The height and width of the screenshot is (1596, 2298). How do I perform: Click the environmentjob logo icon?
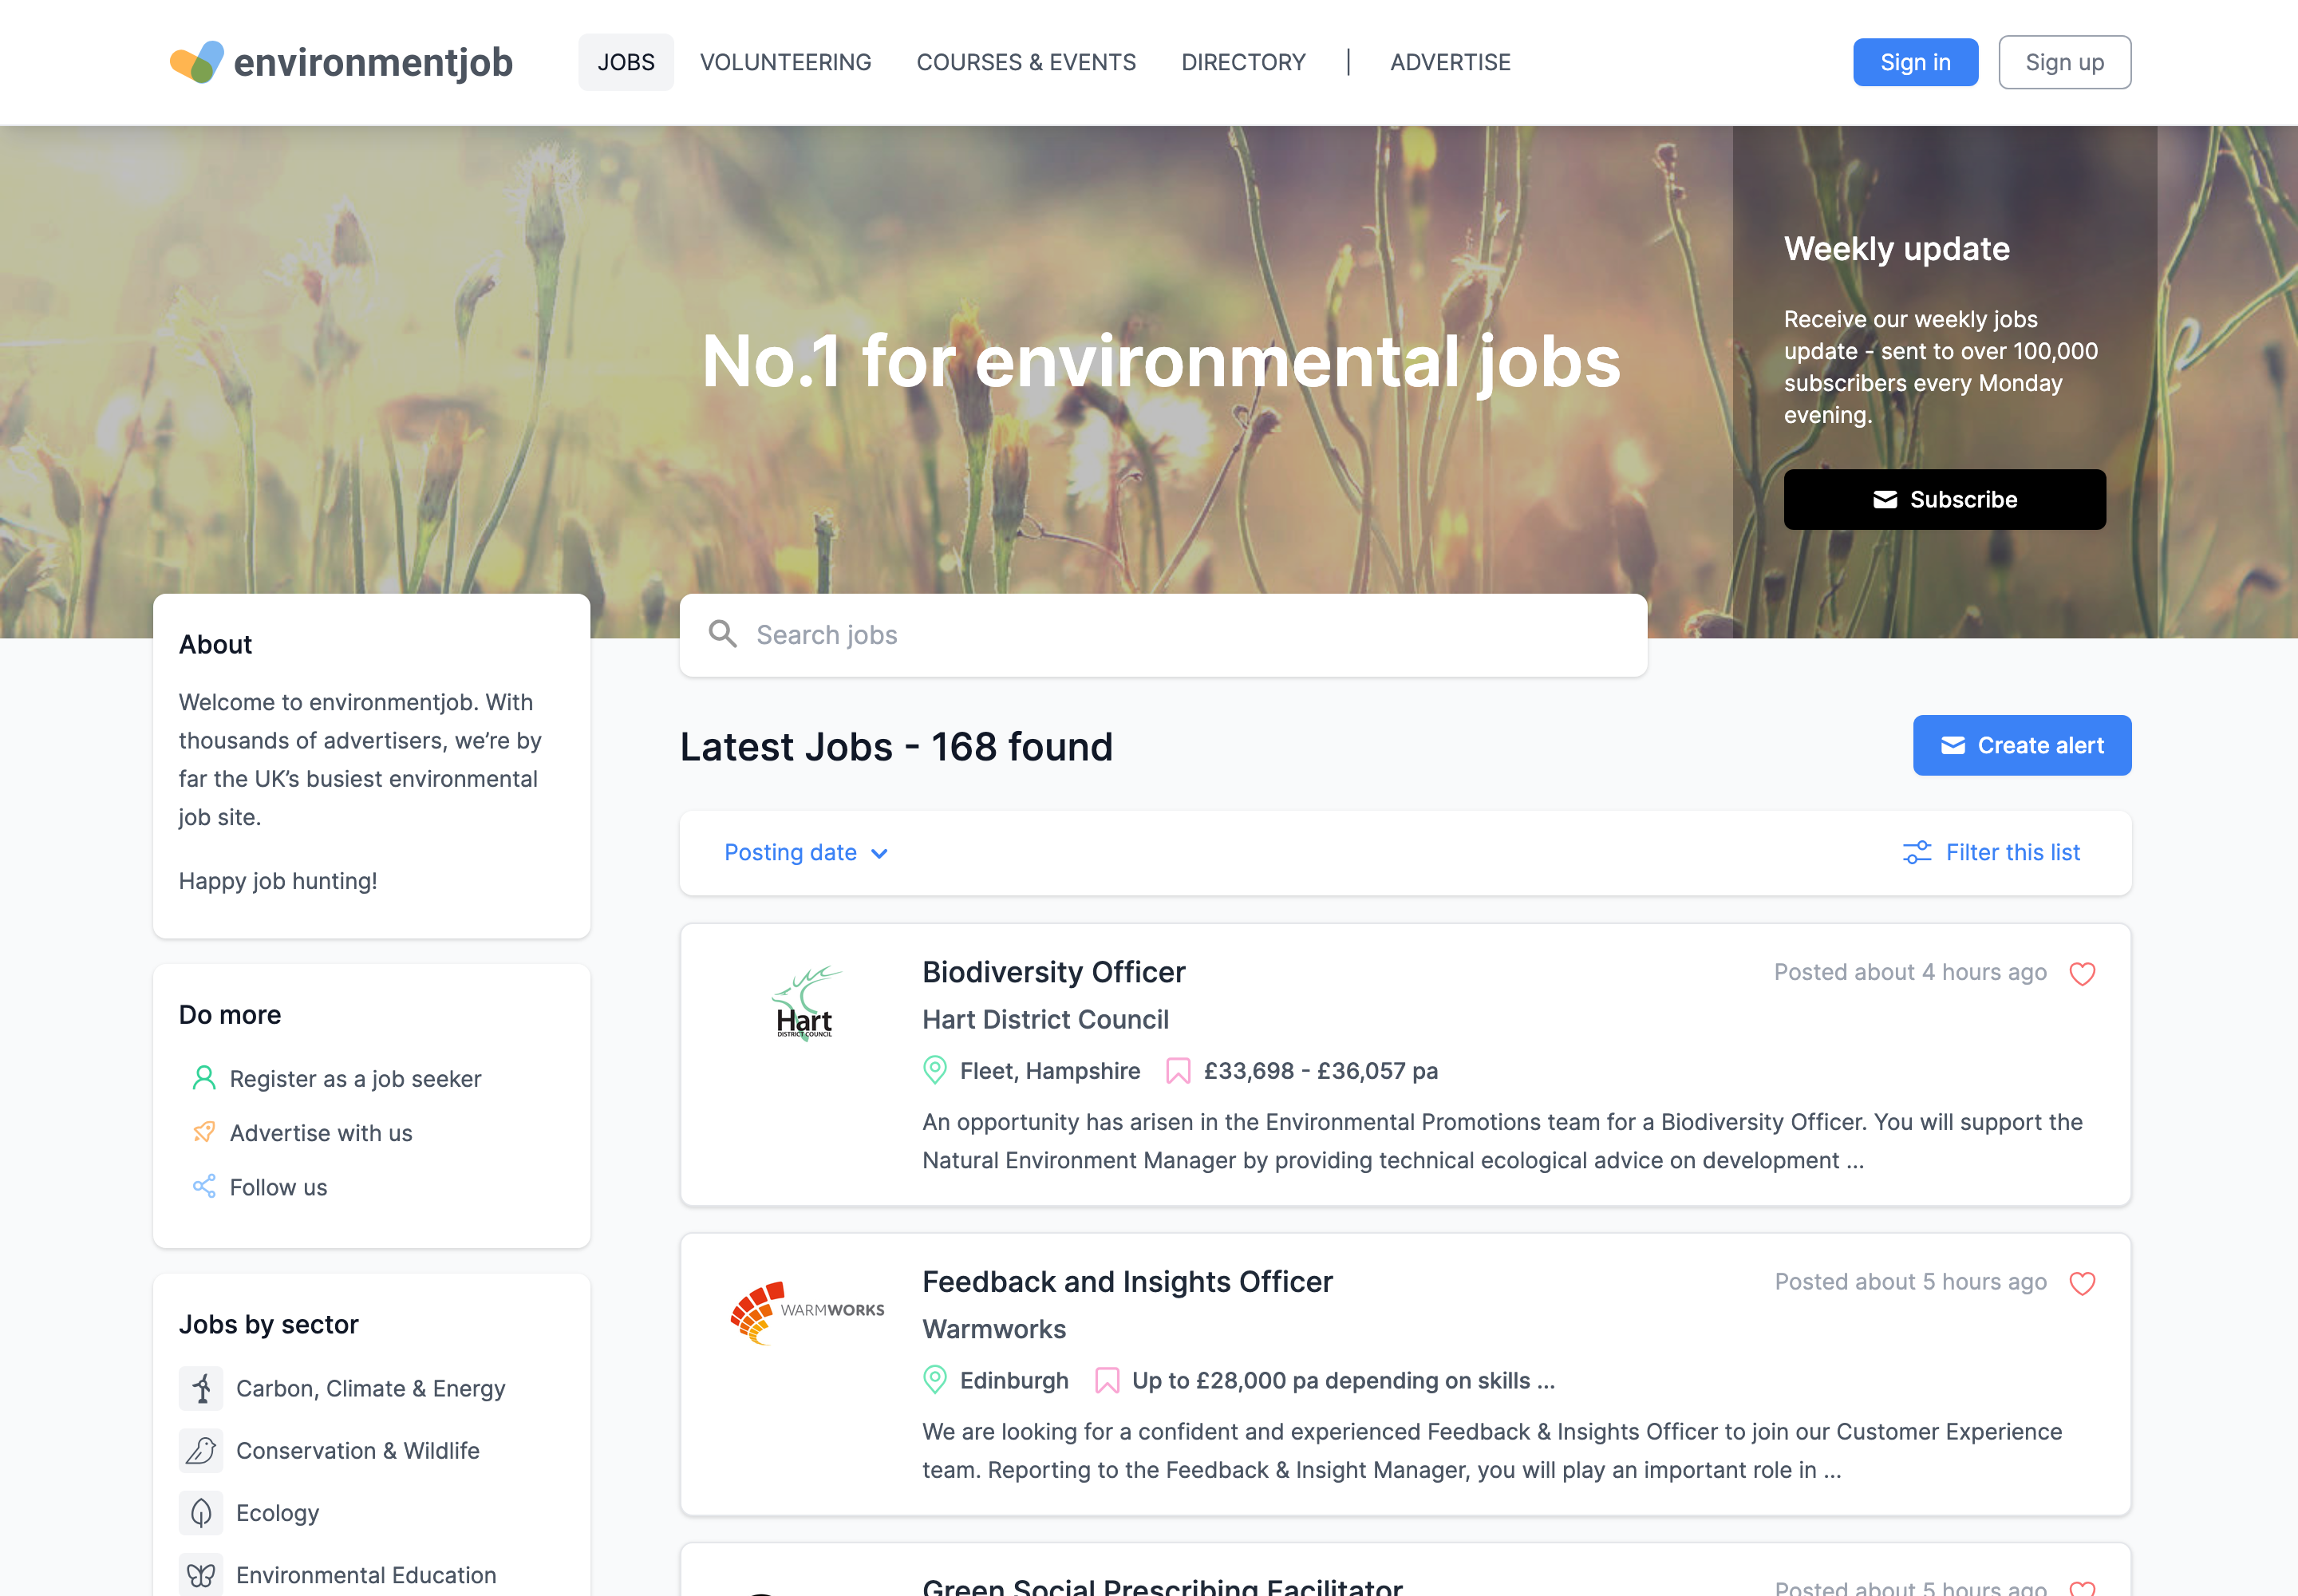196,62
